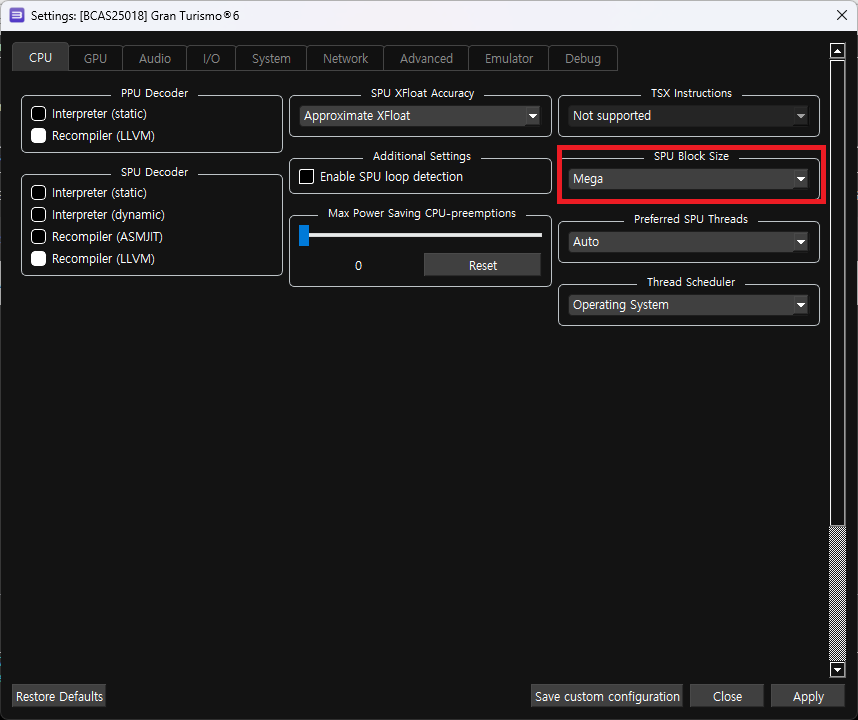858x720 pixels.
Task: Click the CPU-preemptions value 0
Action: tap(358, 265)
